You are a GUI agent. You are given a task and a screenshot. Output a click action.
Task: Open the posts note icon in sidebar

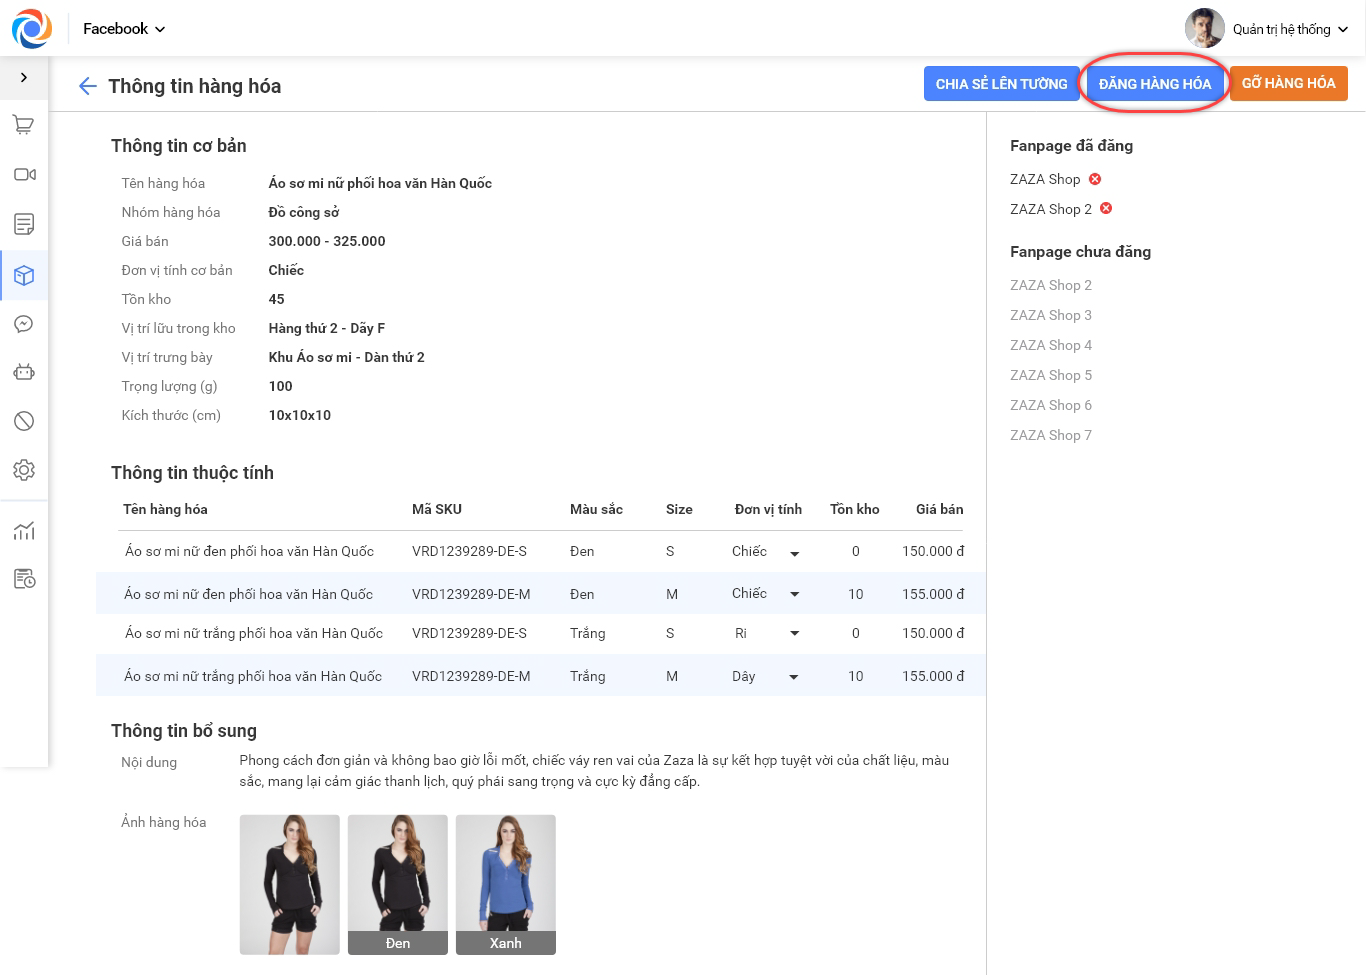pyautogui.click(x=24, y=224)
